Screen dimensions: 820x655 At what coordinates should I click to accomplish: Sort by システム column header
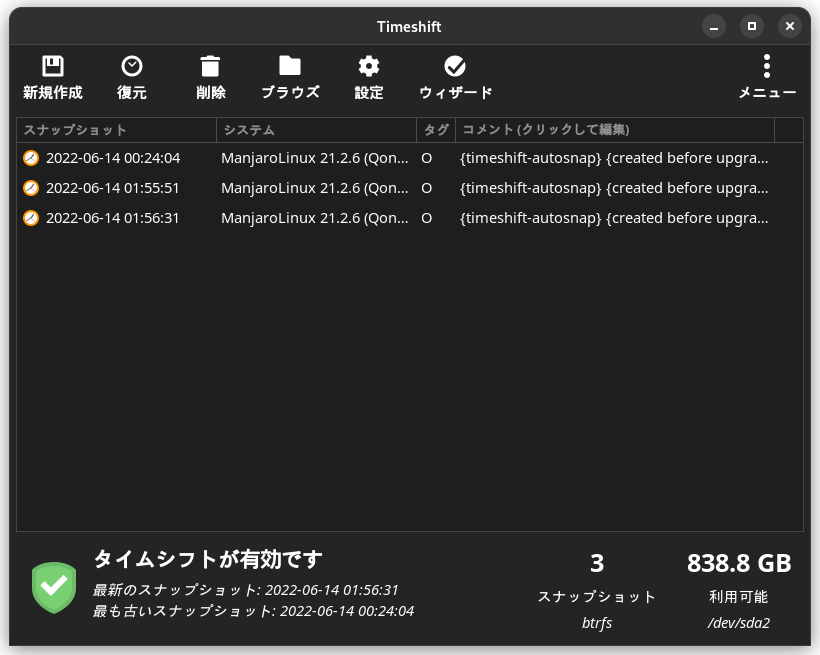pyautogui.click(x=316, y=130)
